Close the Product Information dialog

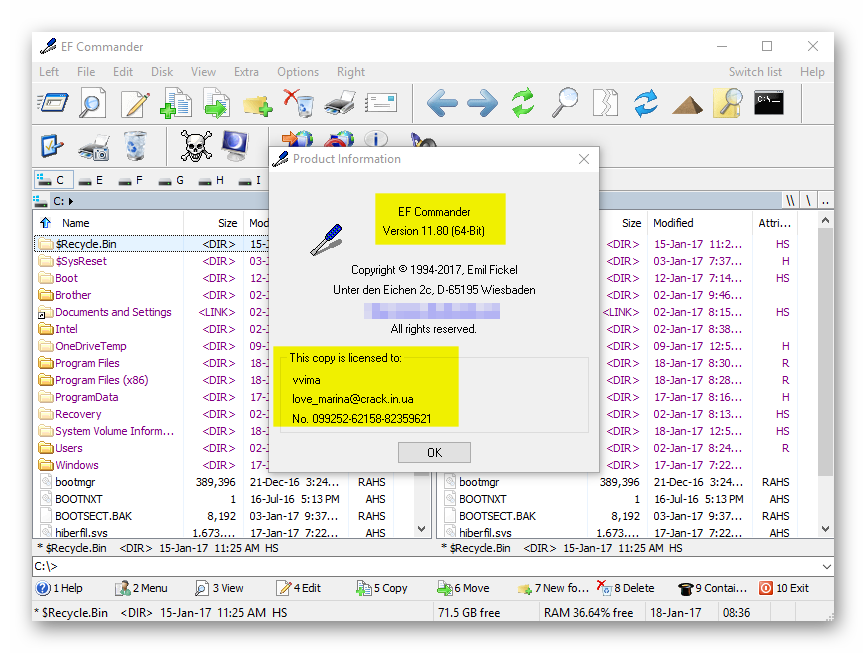click(584, 159)
